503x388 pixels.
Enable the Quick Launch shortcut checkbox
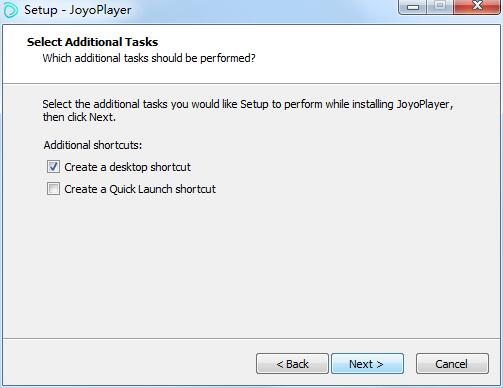pos(53,189)
